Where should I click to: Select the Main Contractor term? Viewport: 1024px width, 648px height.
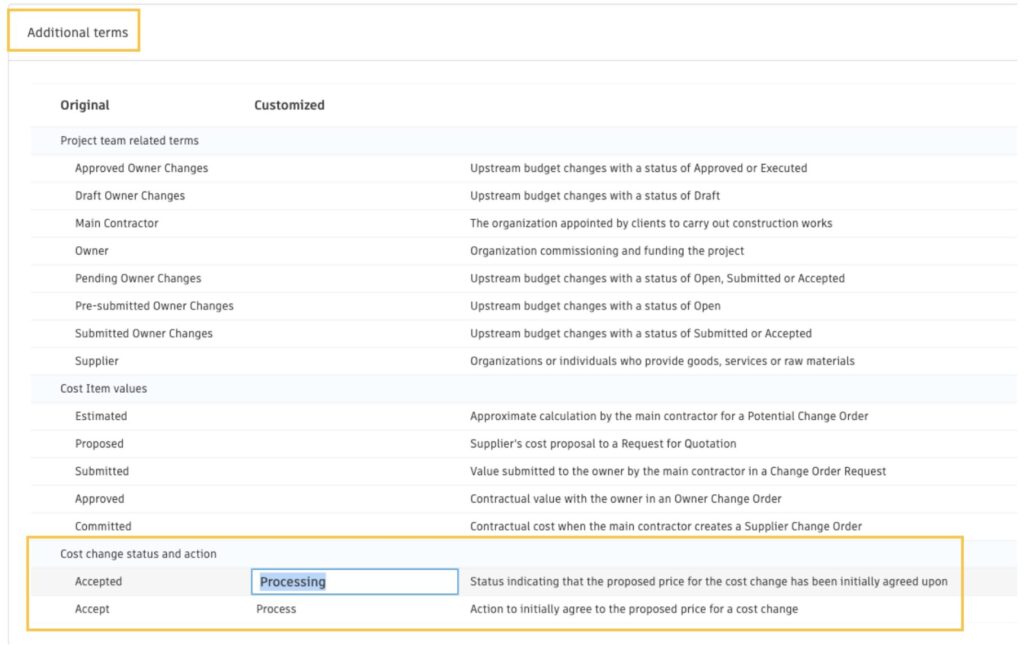click(116, 223)
